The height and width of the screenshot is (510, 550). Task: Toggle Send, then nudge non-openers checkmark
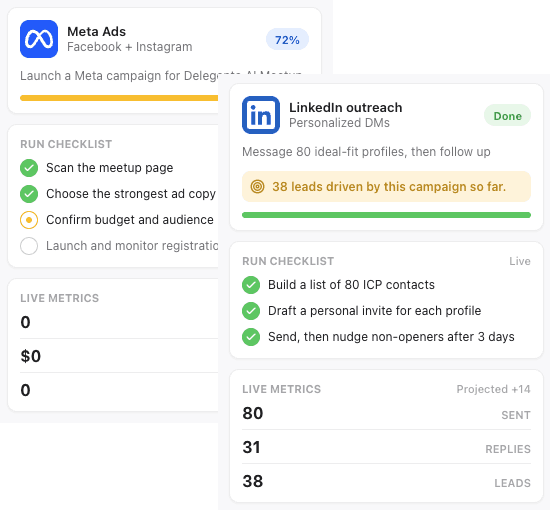click(x=251, y=337)
